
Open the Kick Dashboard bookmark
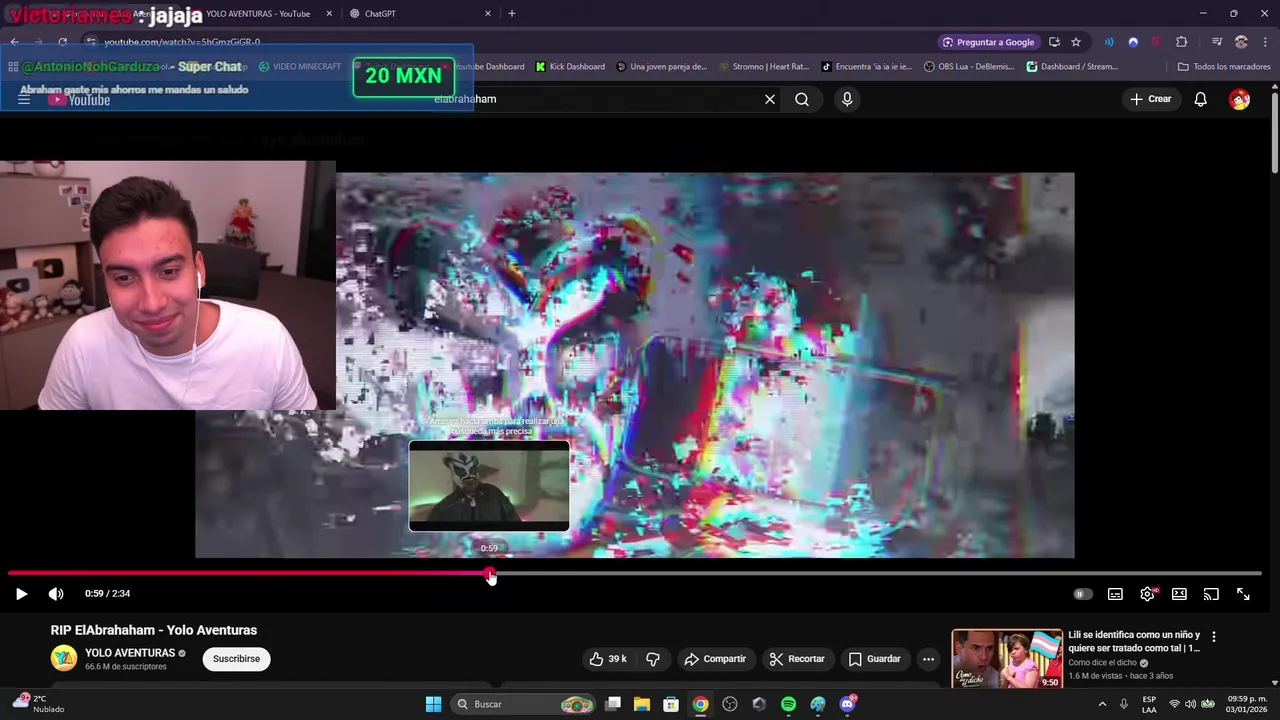[570, 67]
